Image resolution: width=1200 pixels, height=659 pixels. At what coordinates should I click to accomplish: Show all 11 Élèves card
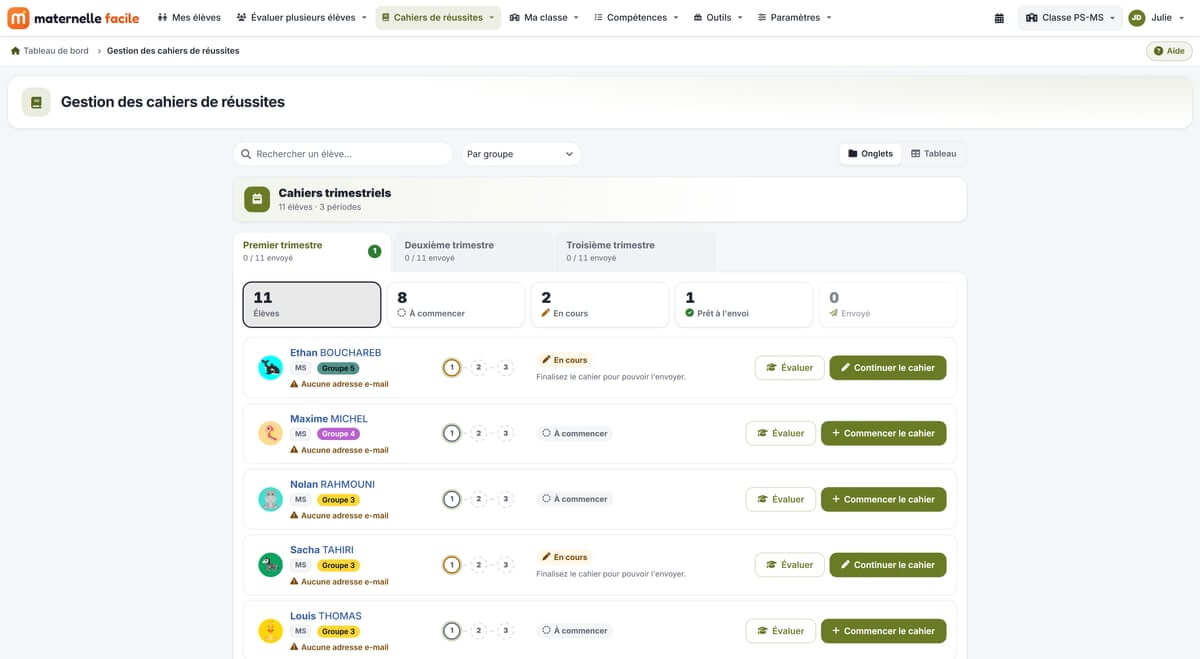[x=312, y=304]
